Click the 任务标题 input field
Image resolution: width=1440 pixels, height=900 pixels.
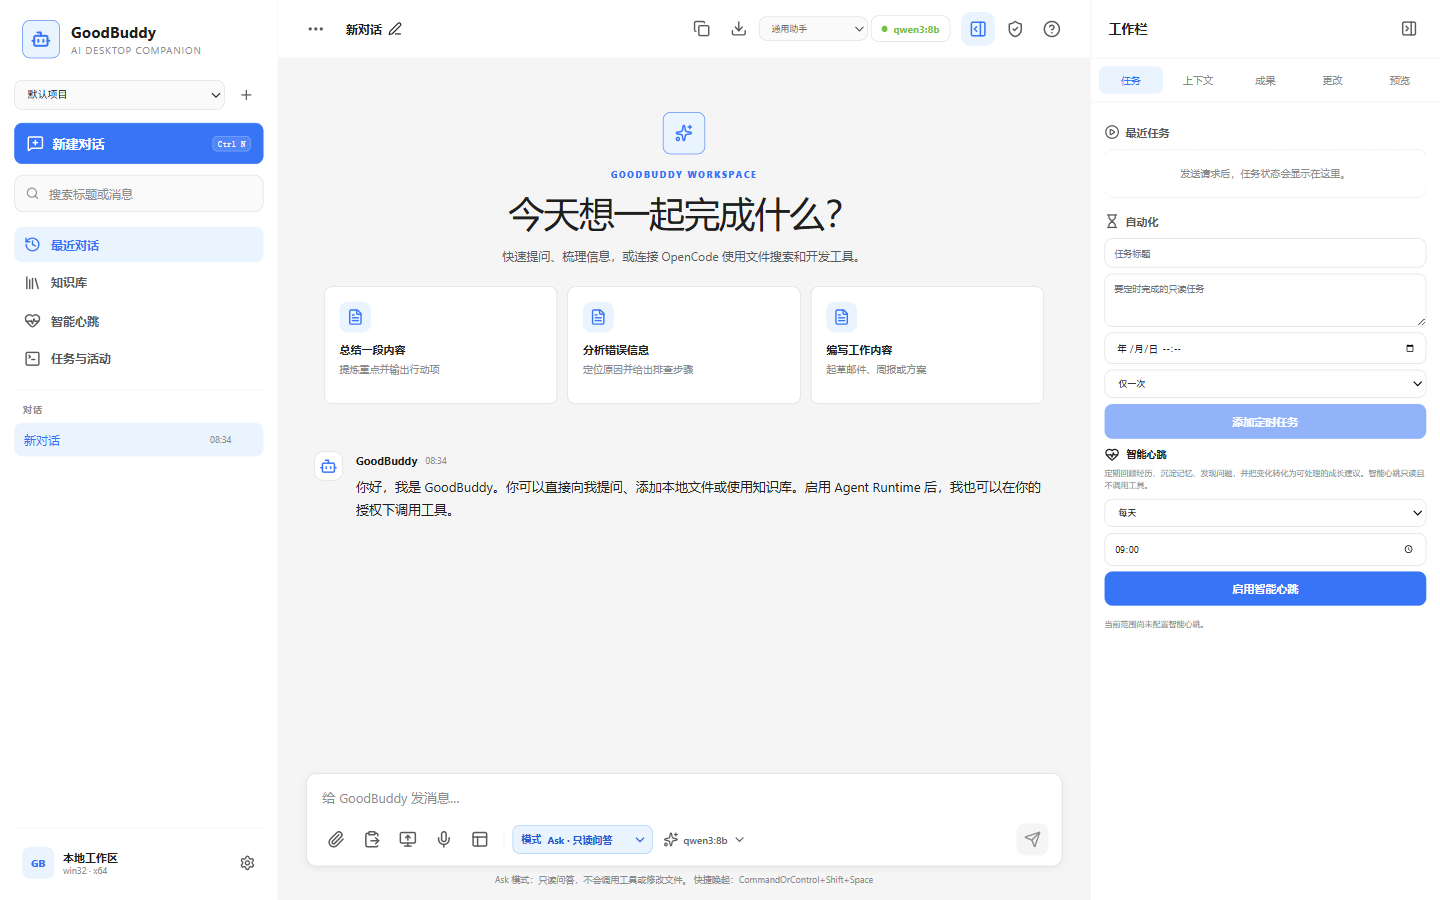1265,253
